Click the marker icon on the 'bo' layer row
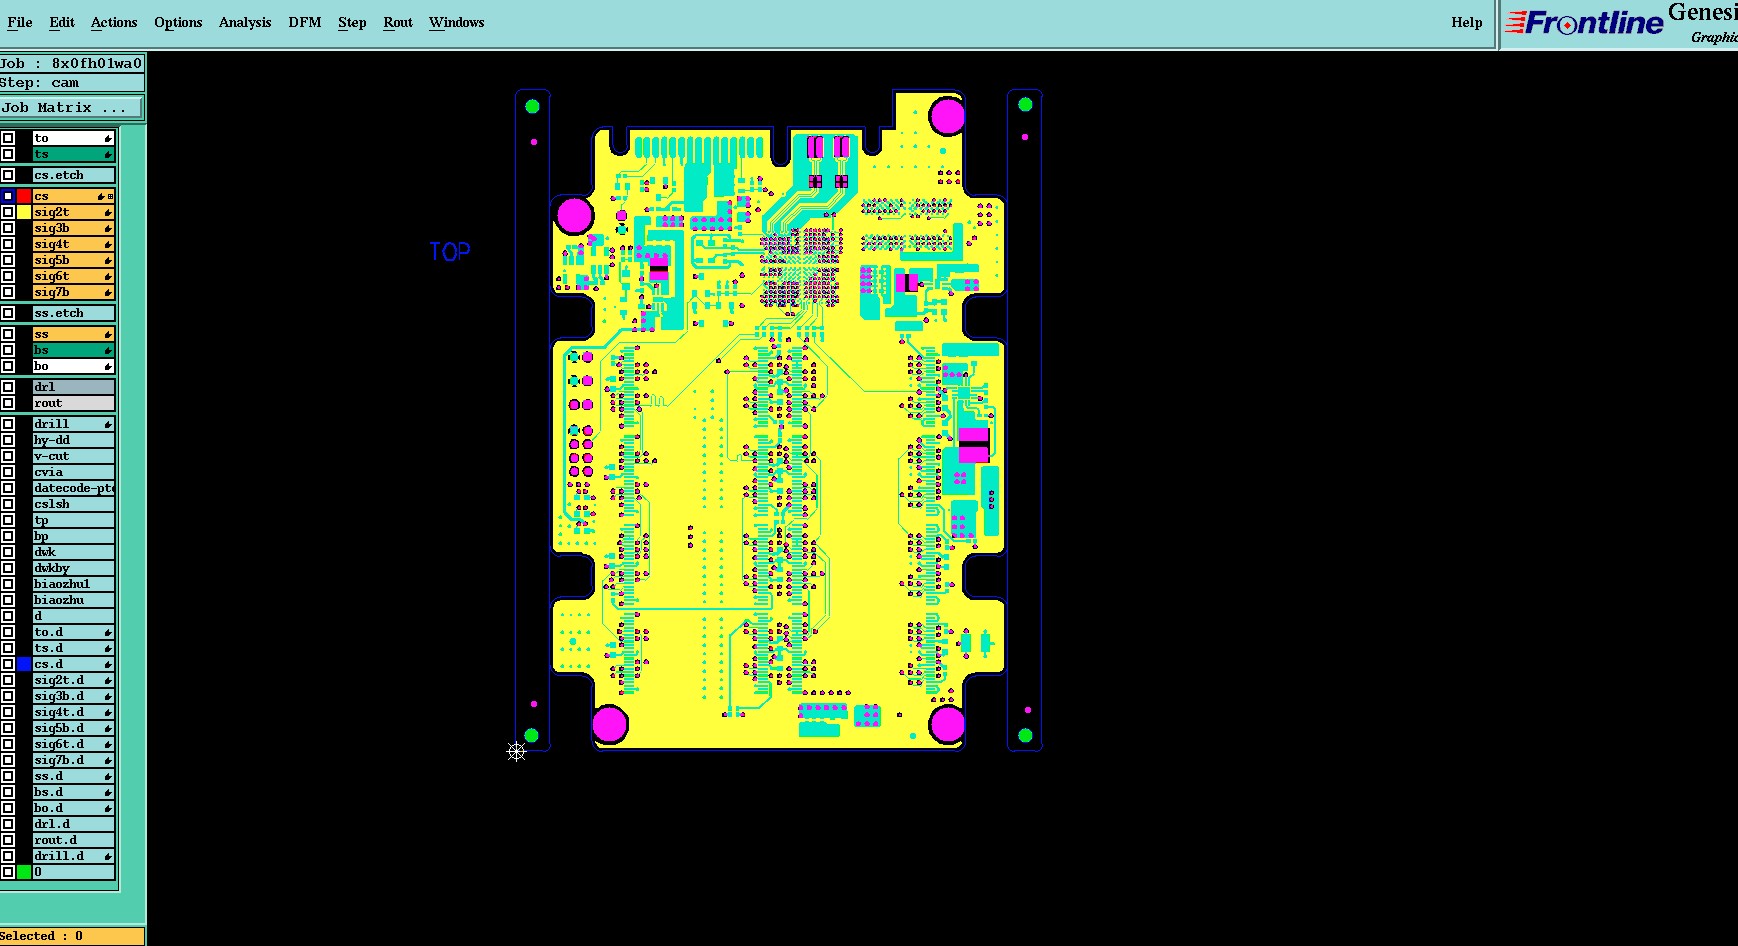This screenshot has height=946, width=1738. (x=108, y=367)
